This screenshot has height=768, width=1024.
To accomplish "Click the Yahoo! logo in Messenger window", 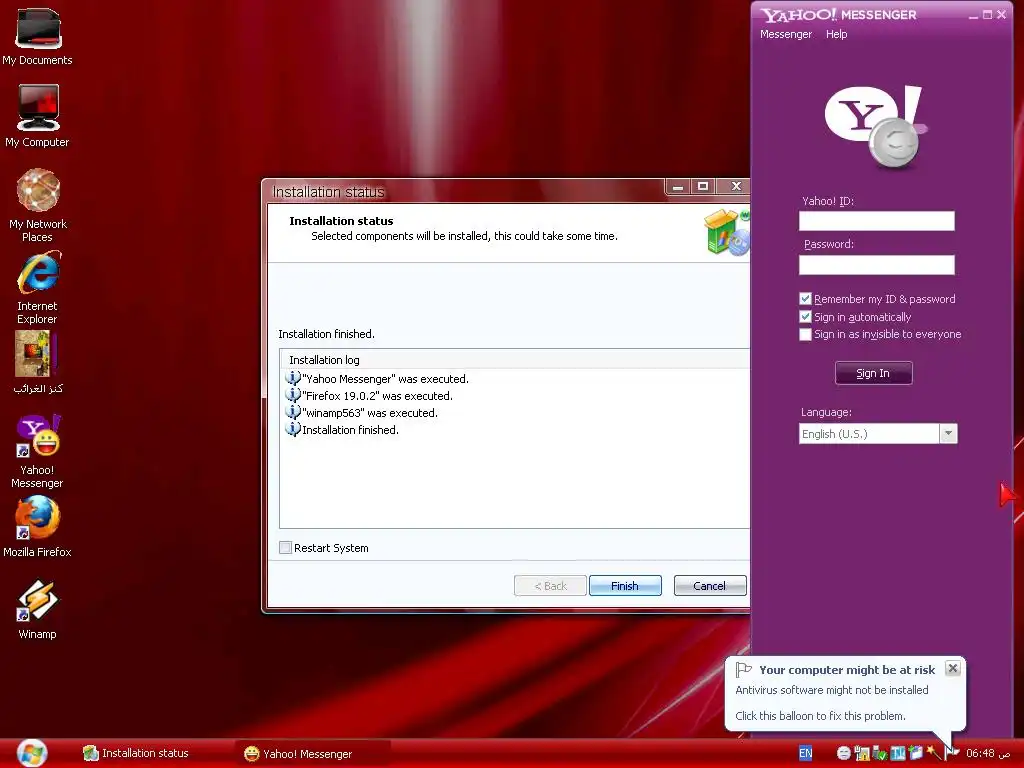I will coord(876,126).
